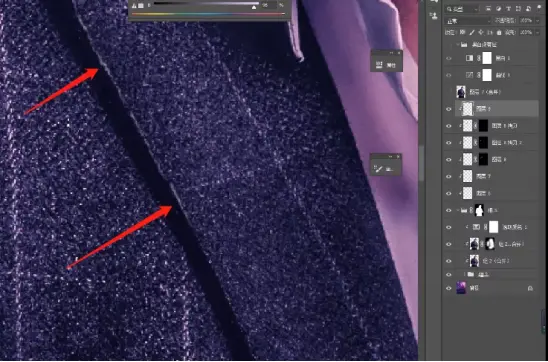
Task: Toggle visibility of group with silhouette mask
Action: point(449,210)
